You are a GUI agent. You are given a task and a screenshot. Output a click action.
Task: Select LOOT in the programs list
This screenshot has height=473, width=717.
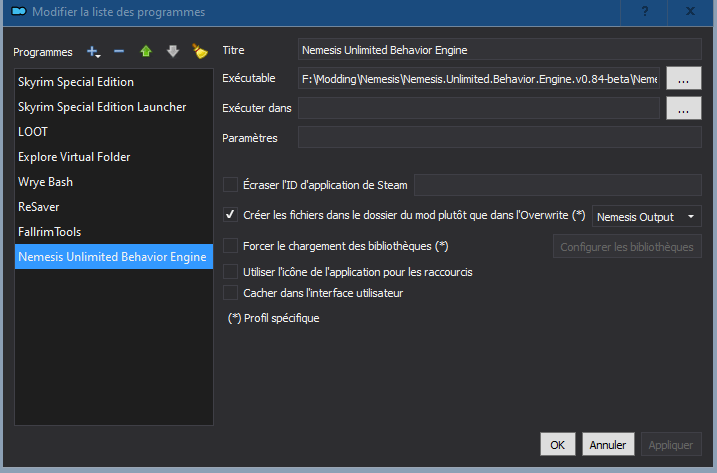34,132
